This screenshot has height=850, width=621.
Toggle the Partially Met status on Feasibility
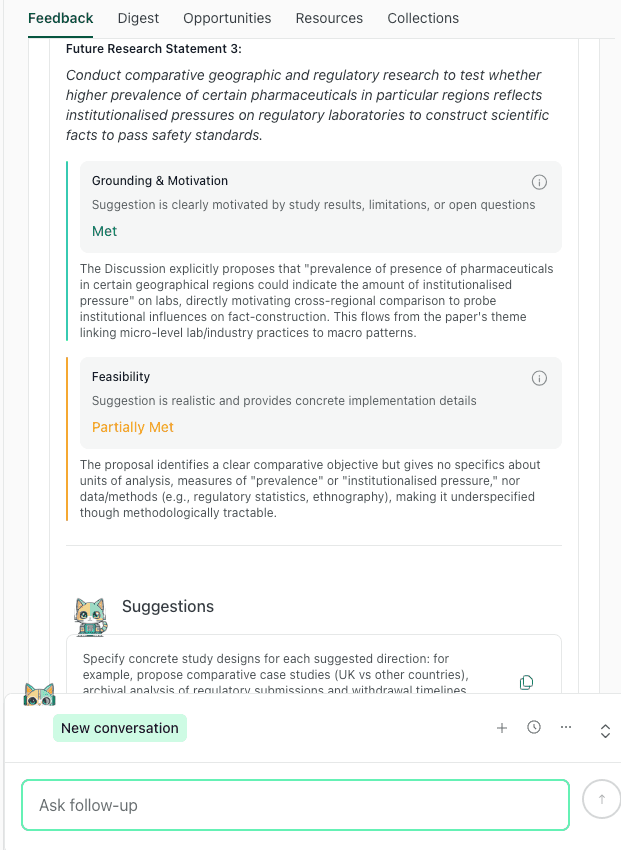[x=133, y=427]
